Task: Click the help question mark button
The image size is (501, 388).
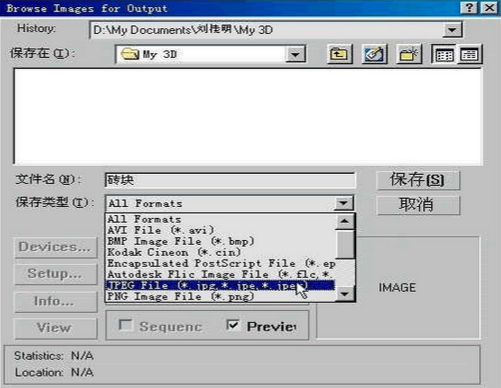Action: click(x=469, y=7)
